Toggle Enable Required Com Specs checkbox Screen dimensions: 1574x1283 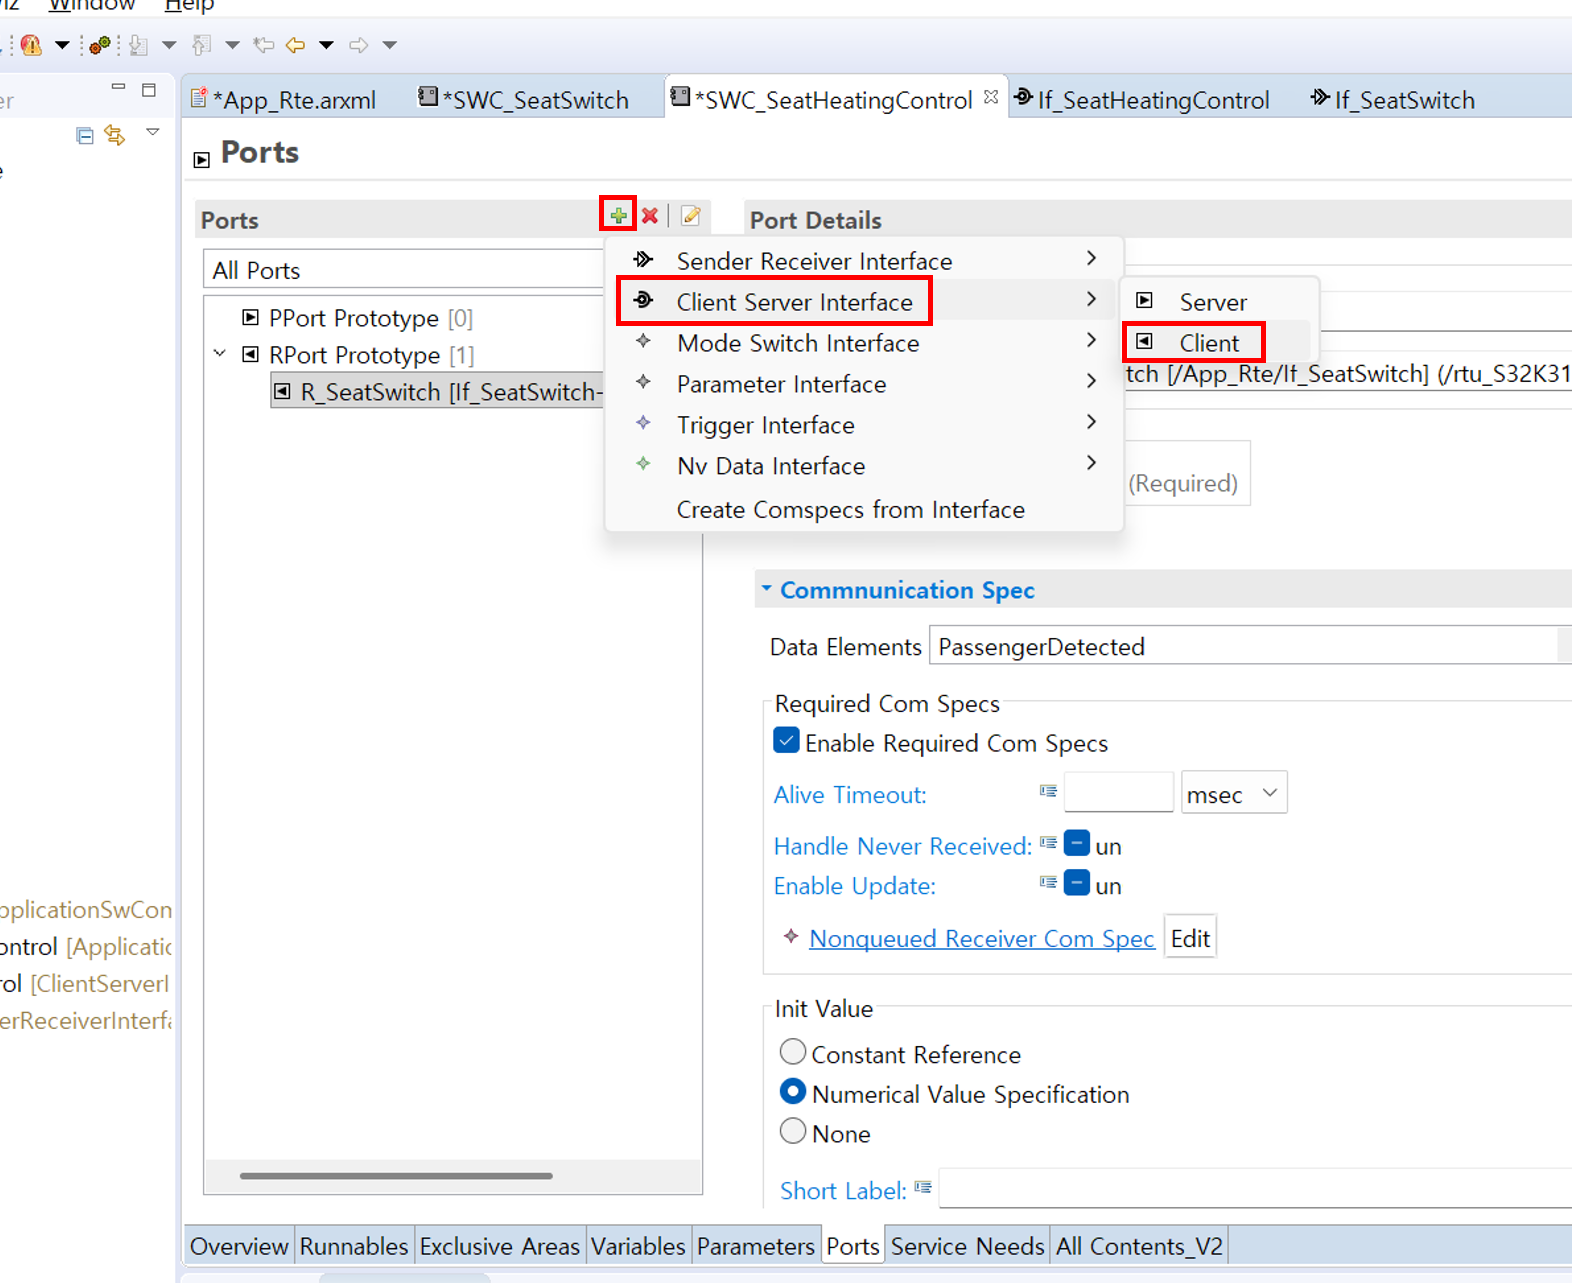[786, 742]
